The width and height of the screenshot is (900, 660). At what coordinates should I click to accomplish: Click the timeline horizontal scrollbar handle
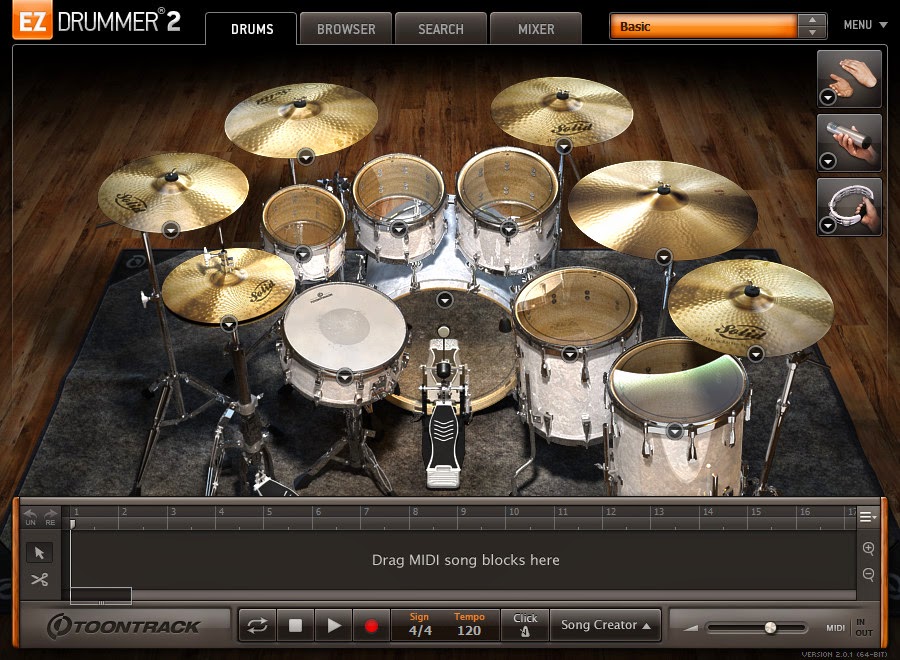pyautogui.click(x=101, y=596)
